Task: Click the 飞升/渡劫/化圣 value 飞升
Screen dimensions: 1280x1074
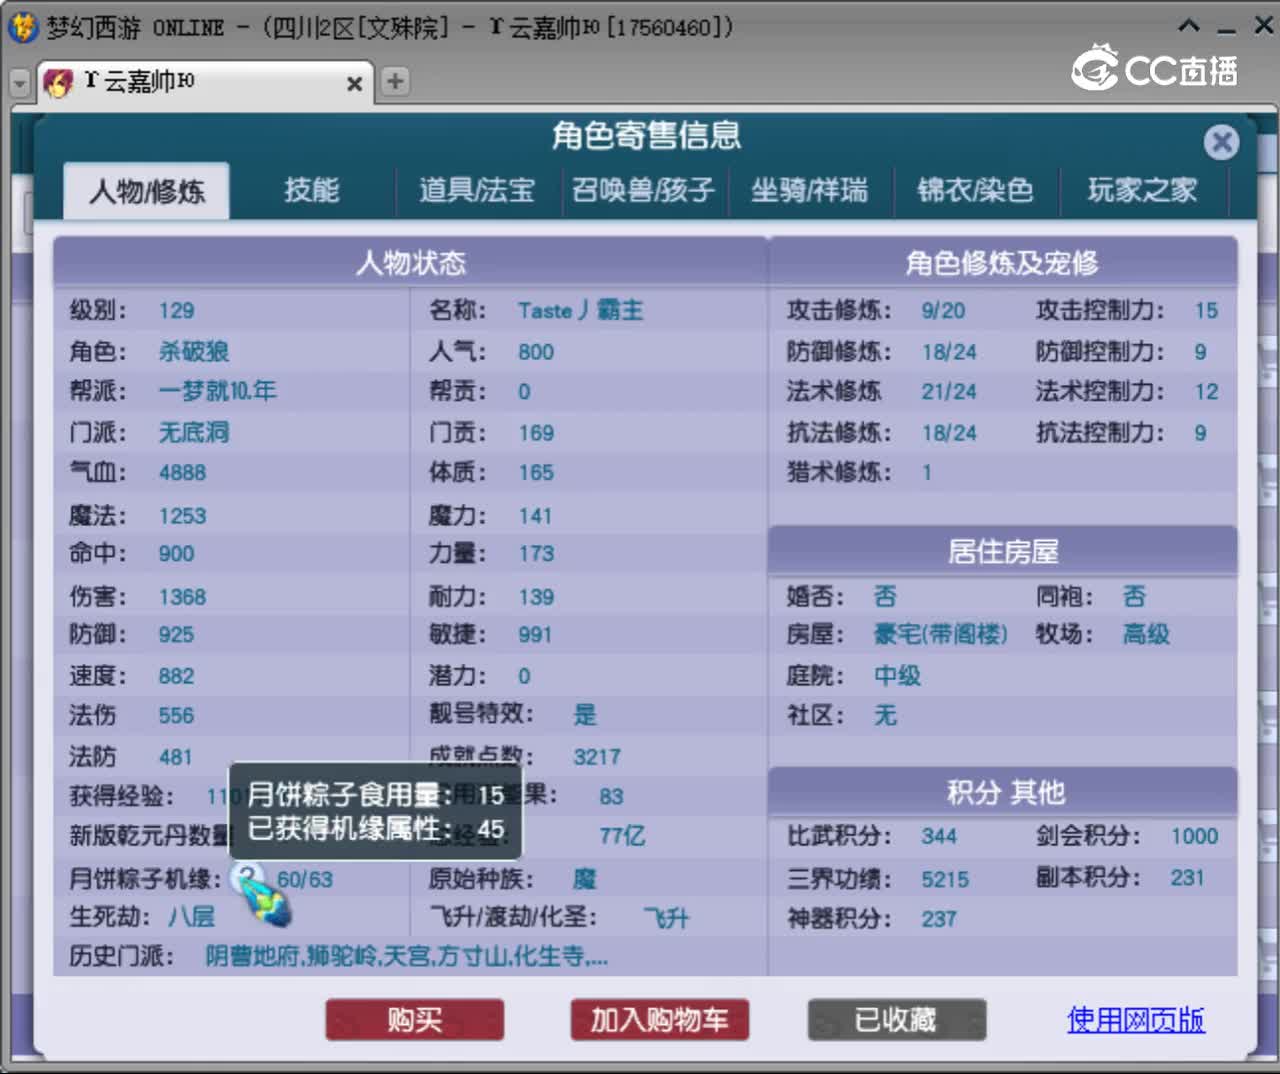Action: tap(666, 917)
